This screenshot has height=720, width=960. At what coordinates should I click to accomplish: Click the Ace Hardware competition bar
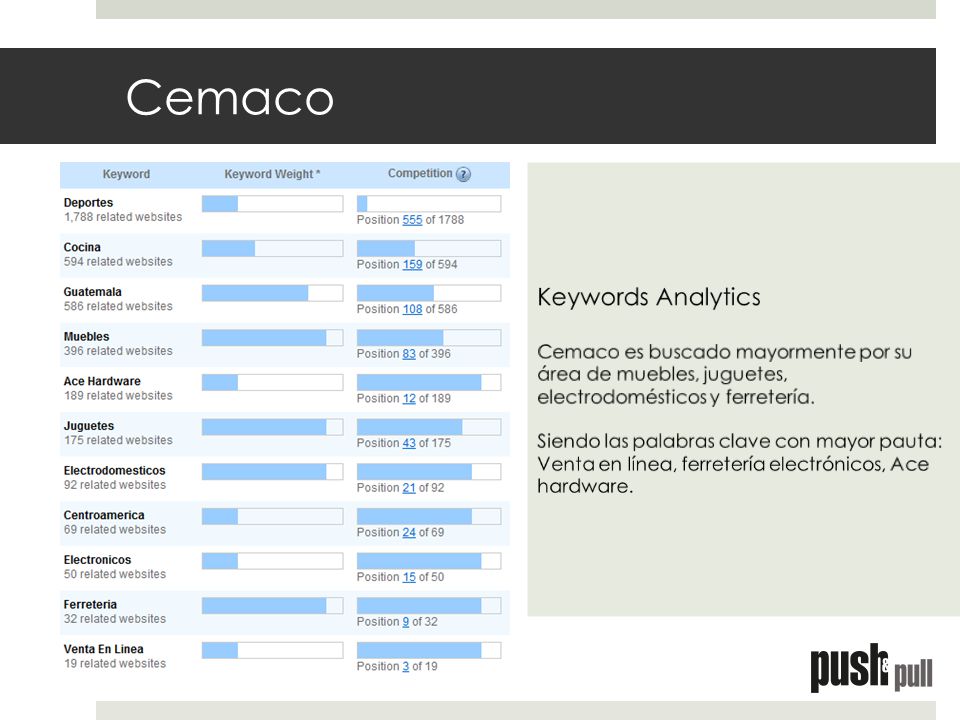429,383
